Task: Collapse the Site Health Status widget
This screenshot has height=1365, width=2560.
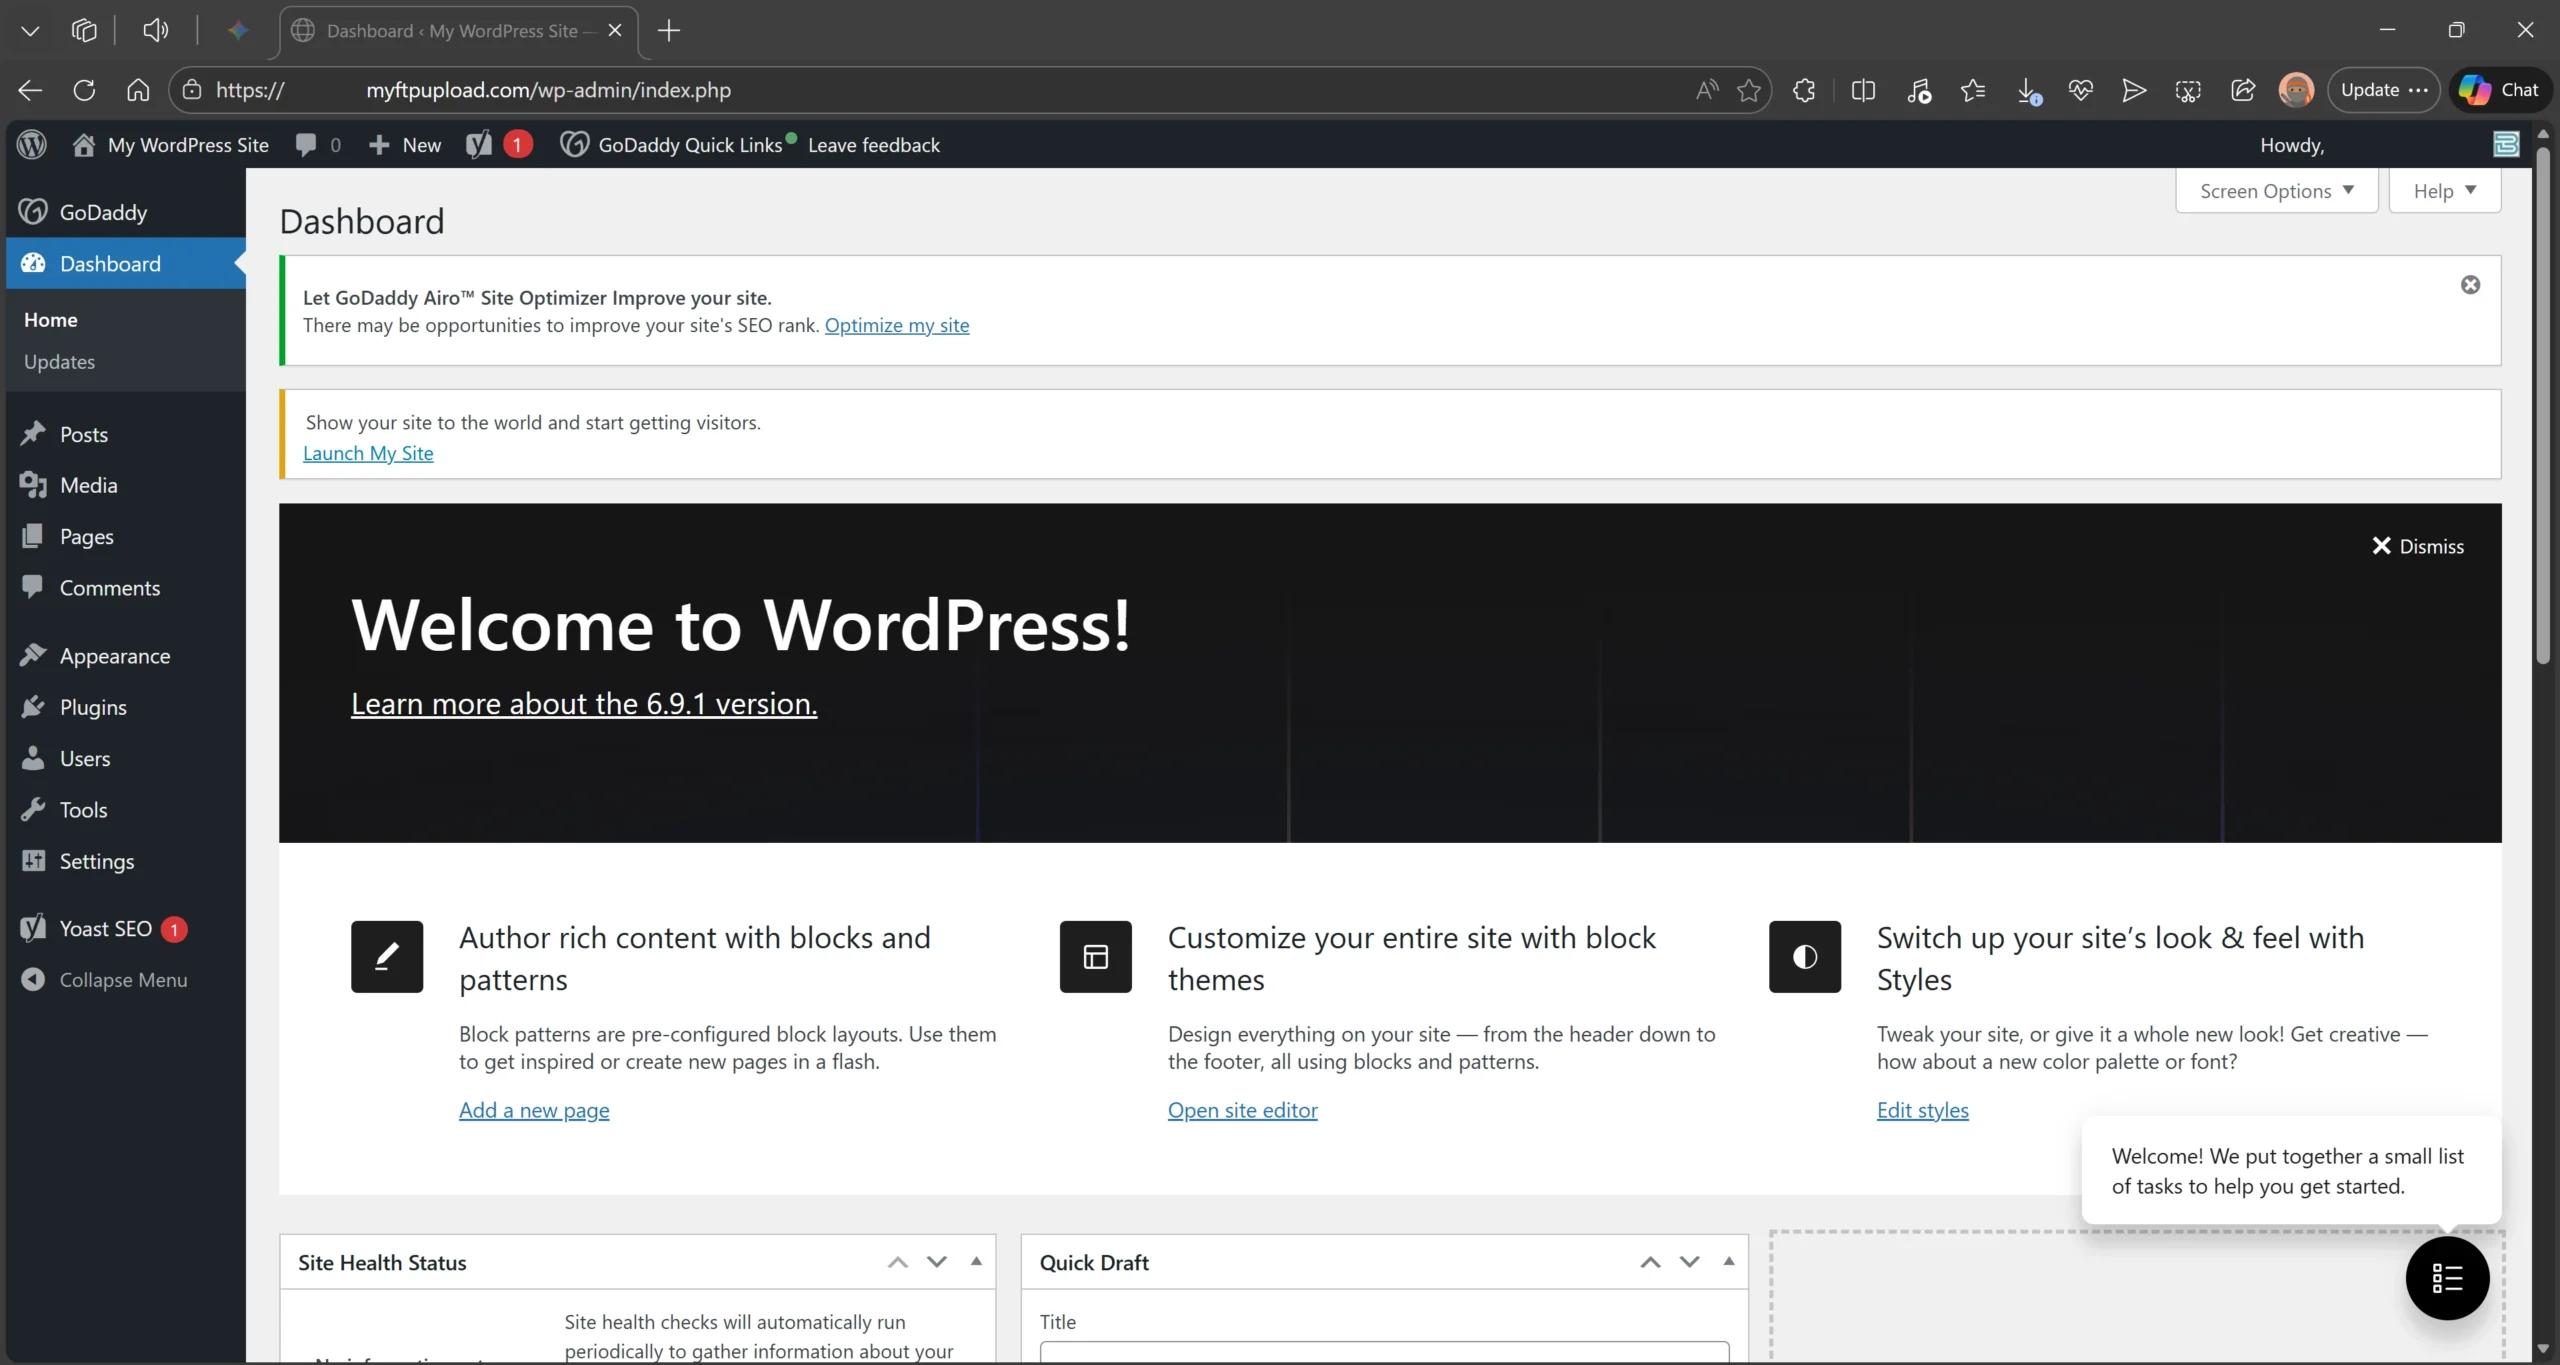Action: 976,1262
